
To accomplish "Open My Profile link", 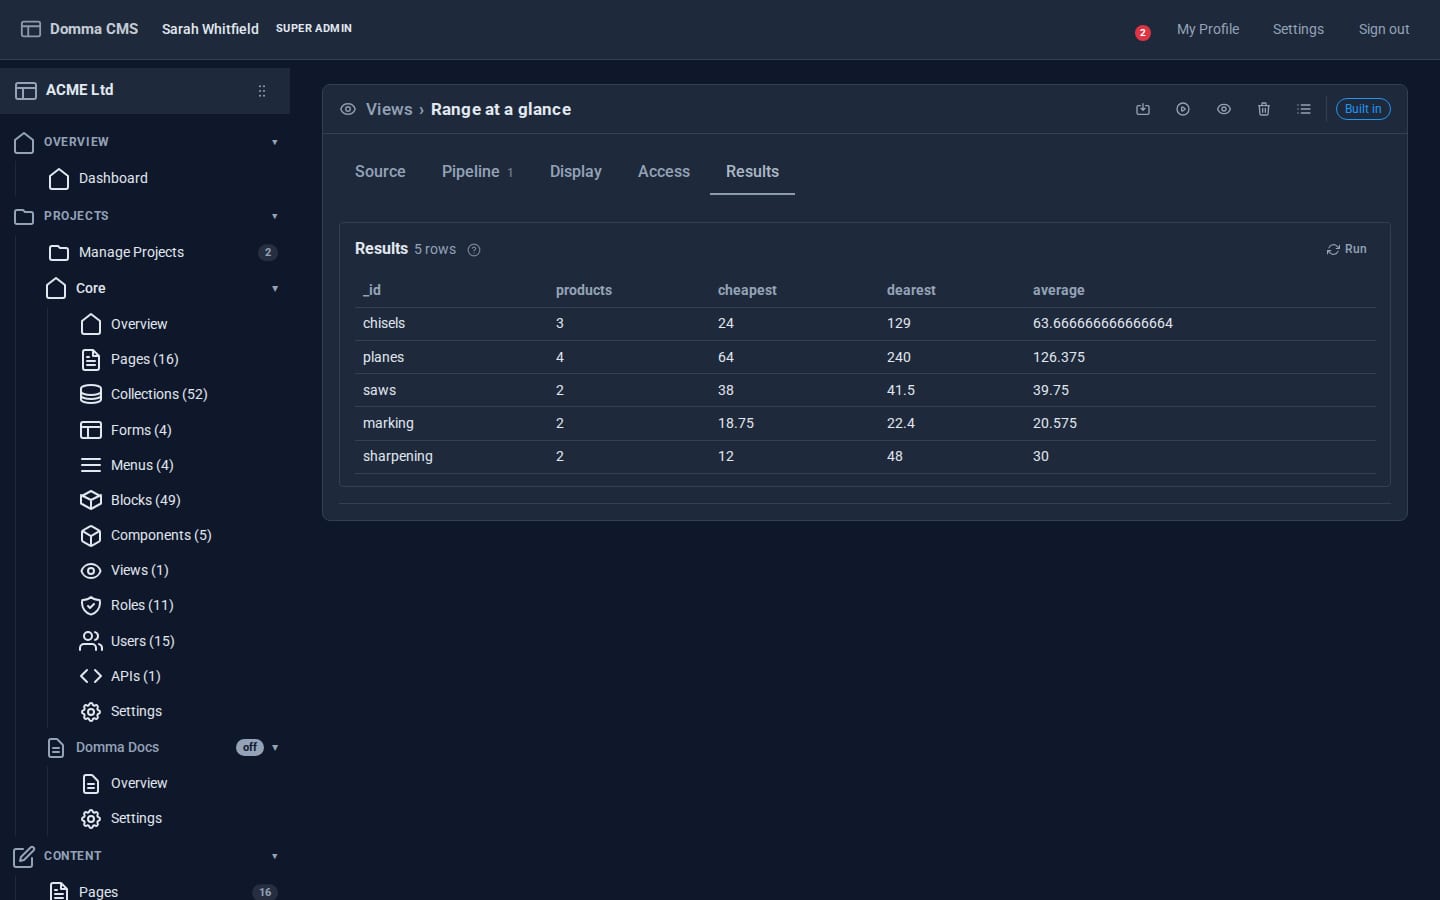I will (x=1208, y=29).
